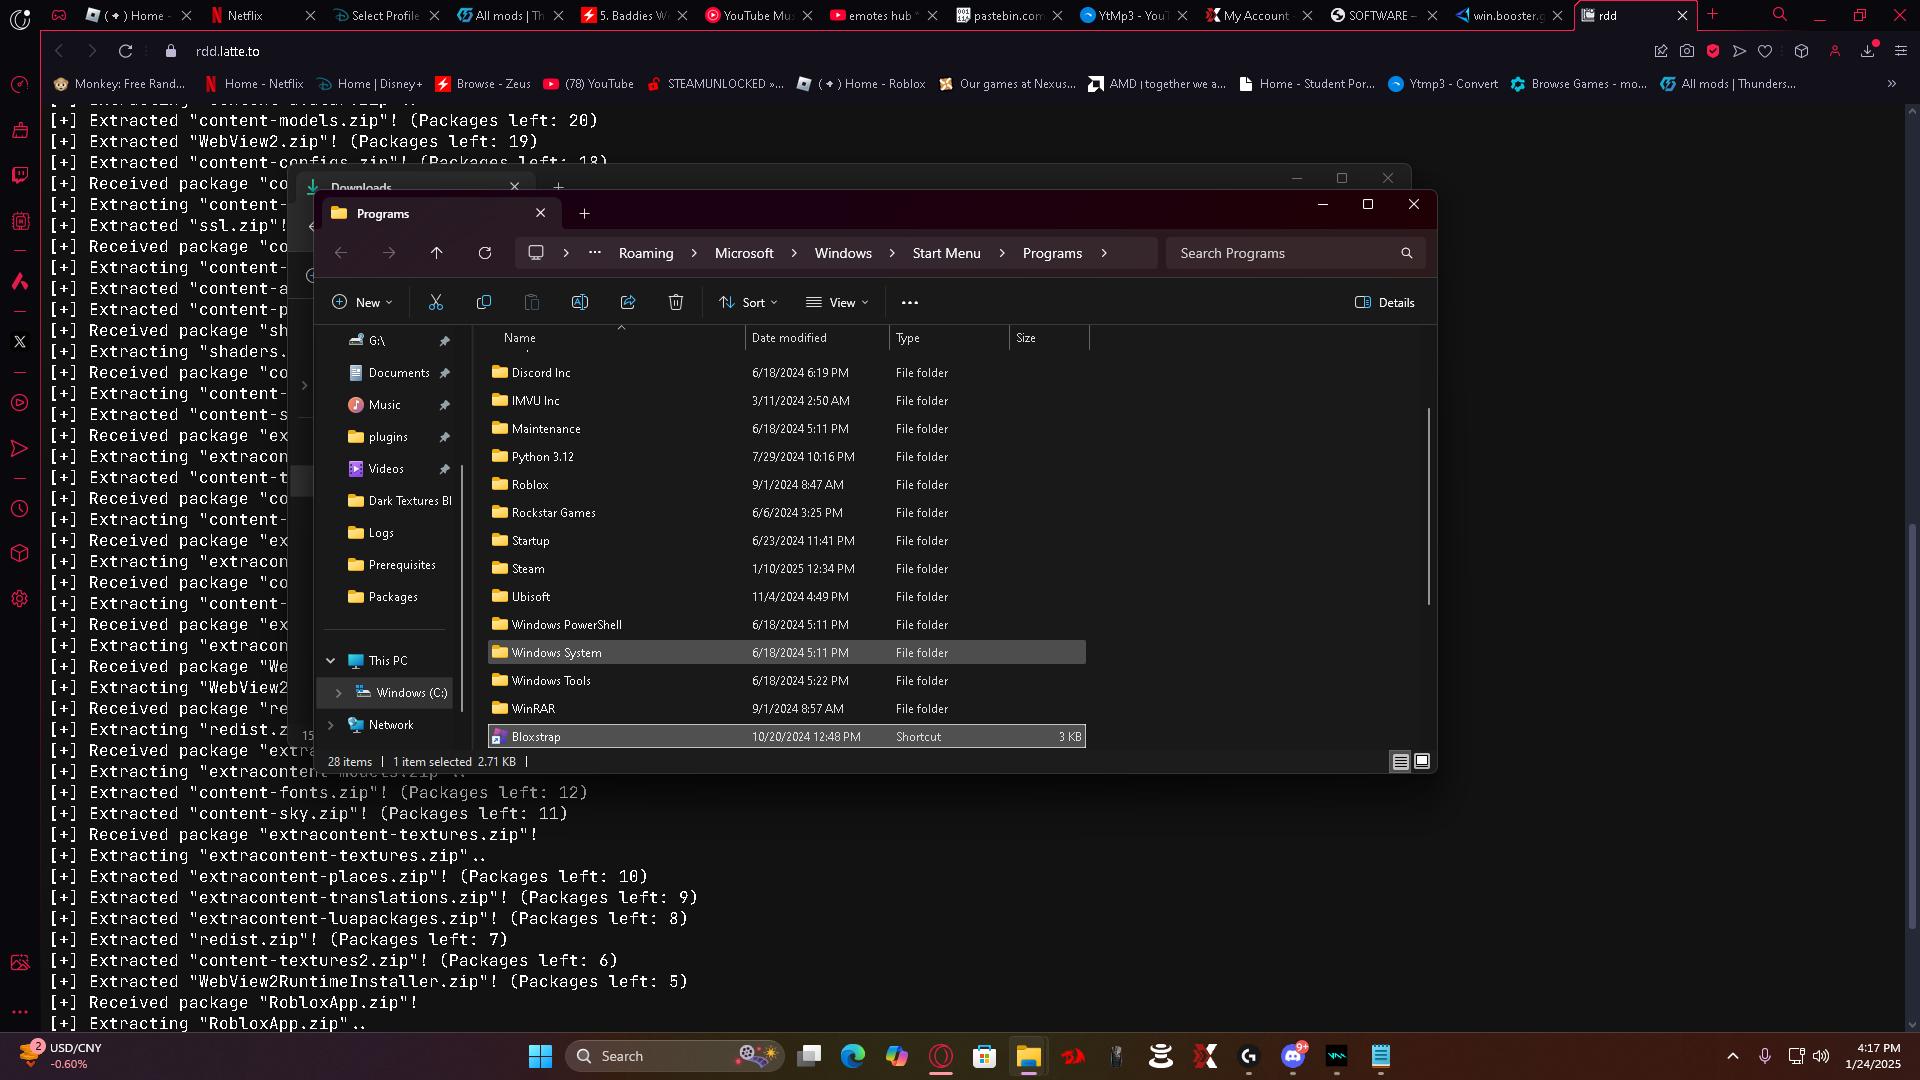Open the Twitch icon in browser sidebar
This screenshot has height=1080, width=1920.
(19, 175)
